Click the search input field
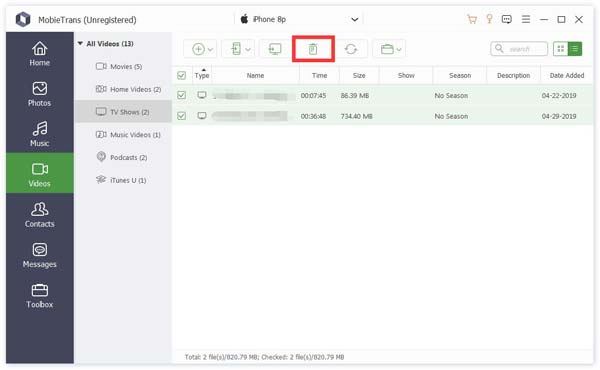This screenshot has width=600, height=370. tap(519, 49)
